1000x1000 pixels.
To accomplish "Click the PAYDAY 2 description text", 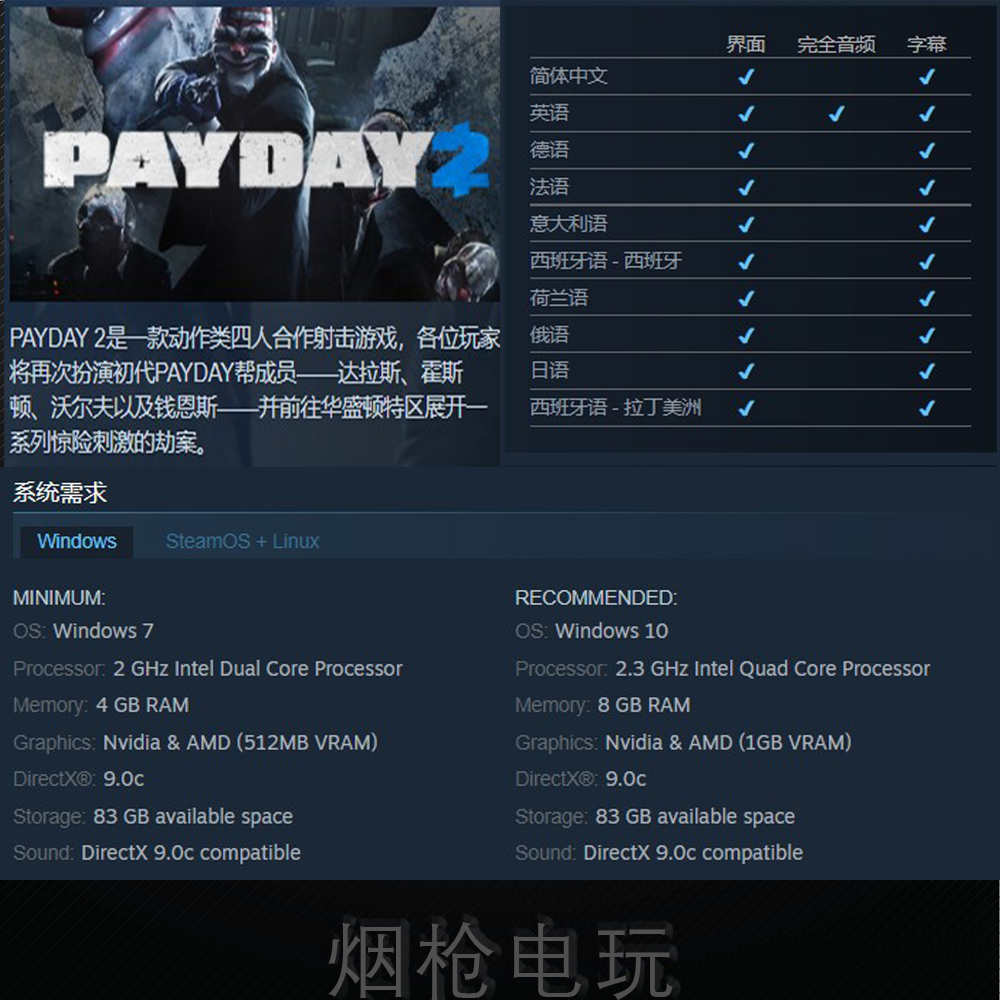I will [254, 390].
